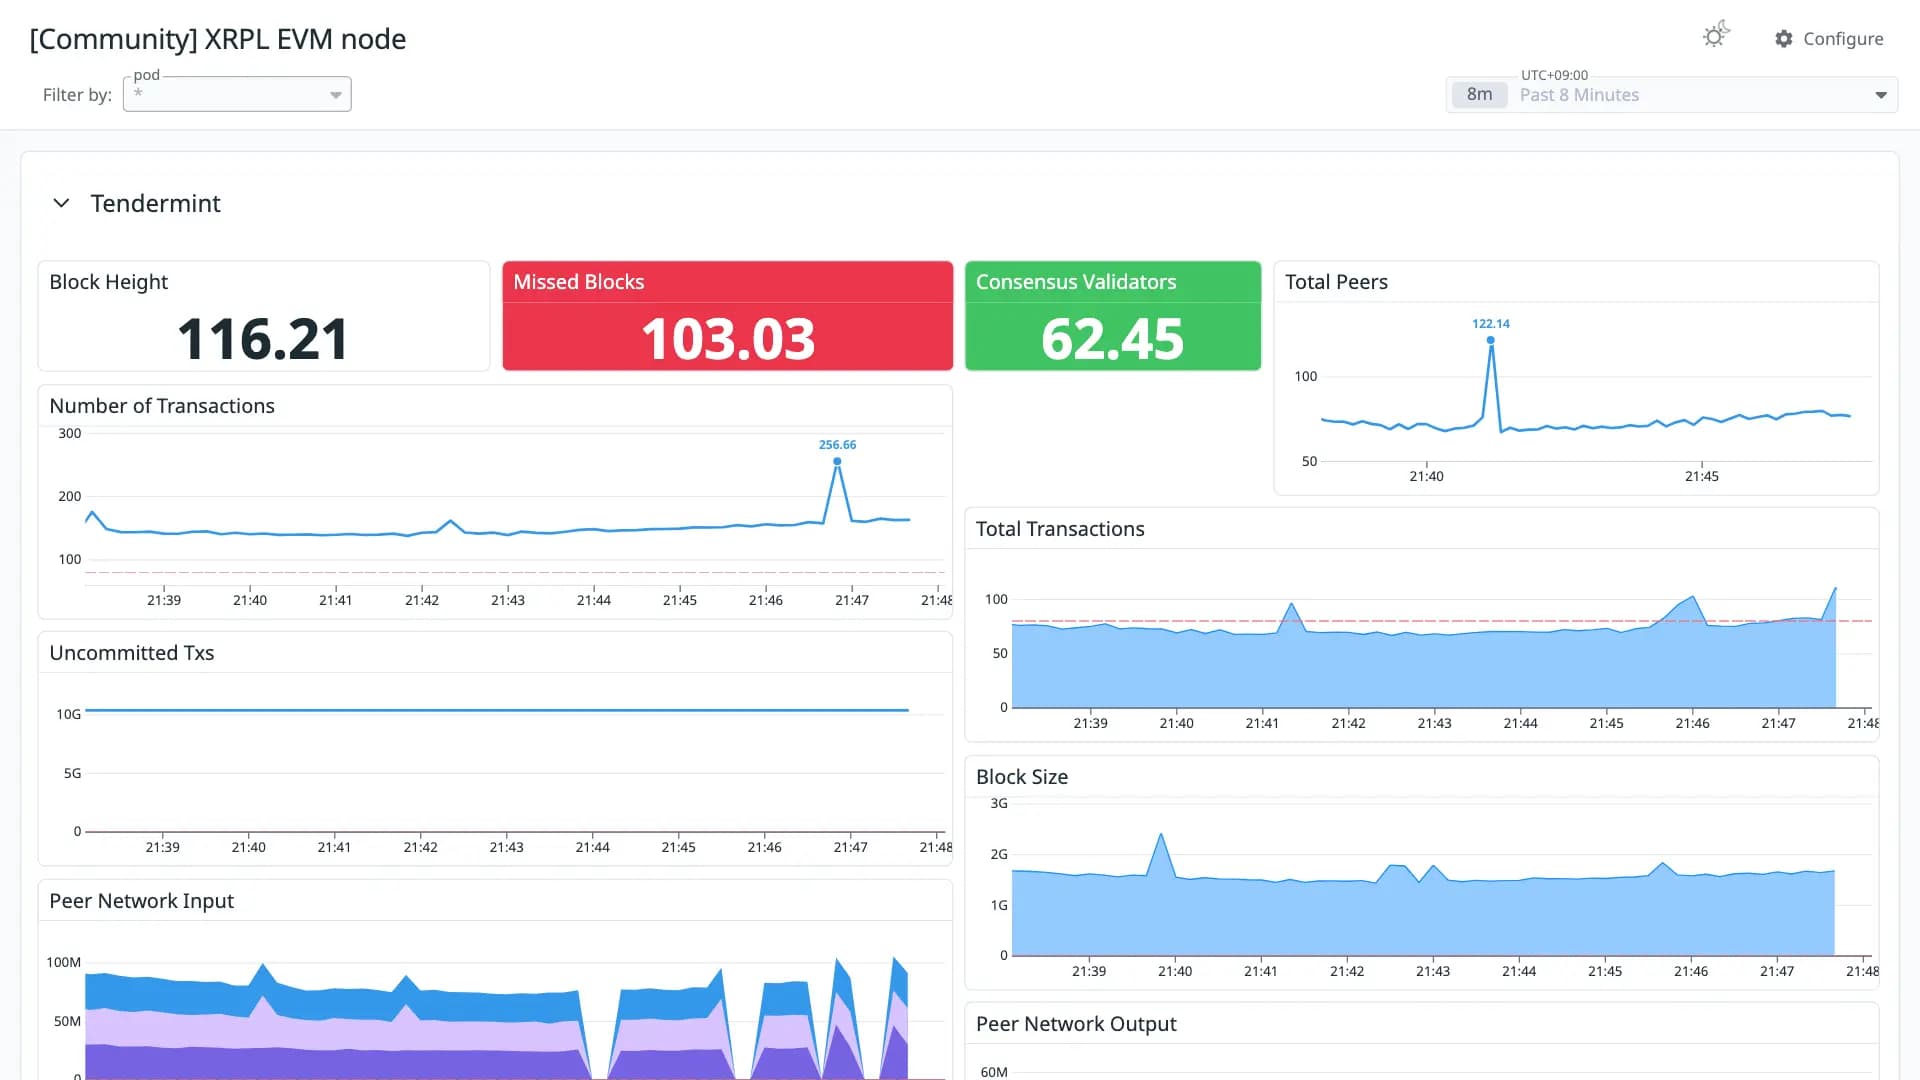Toggle the light/dark theme sun-moon icon
The width and height of the screenshot is (1920, 1080).
click(x=1716, y=36)
